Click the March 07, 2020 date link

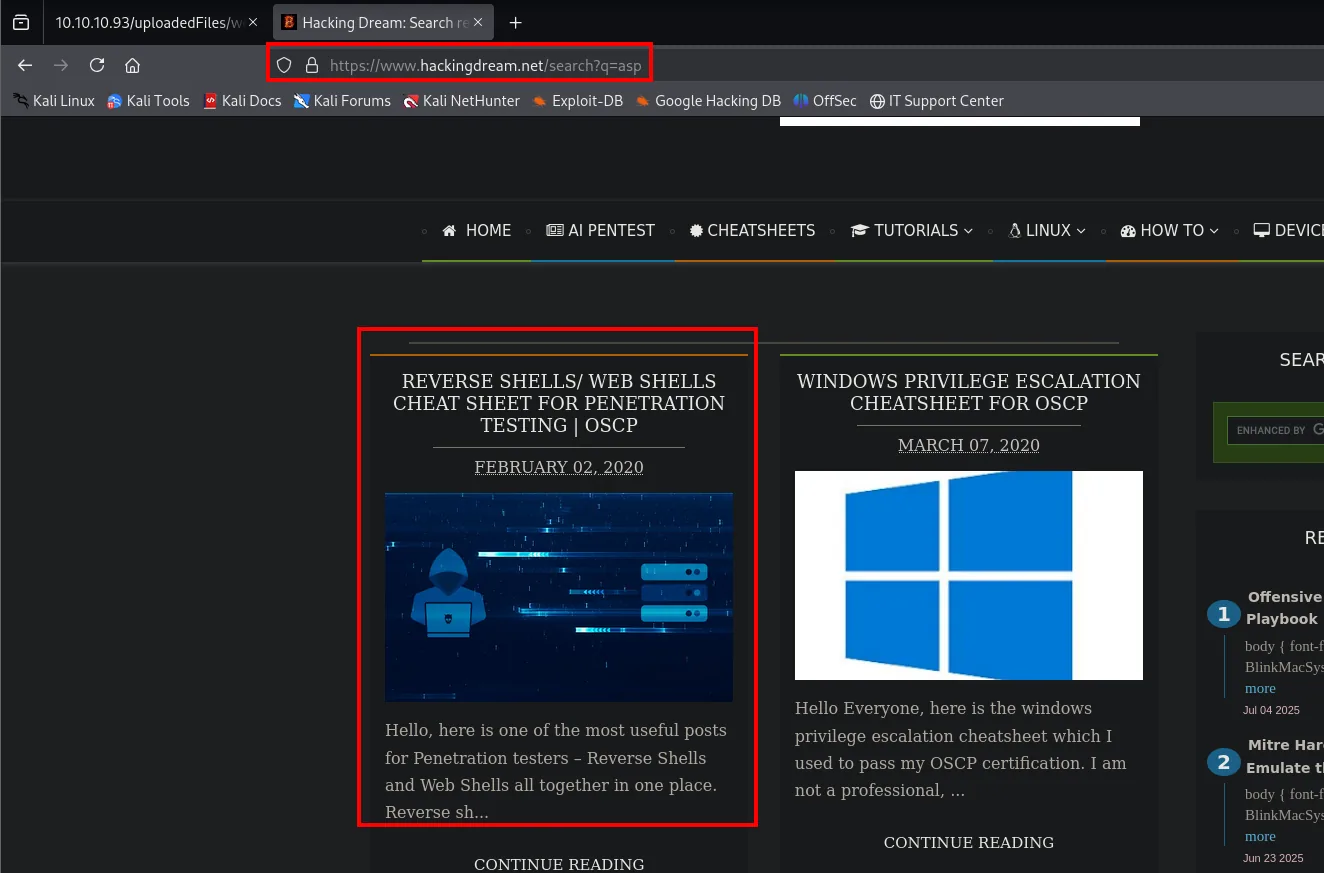pos(969,445)
